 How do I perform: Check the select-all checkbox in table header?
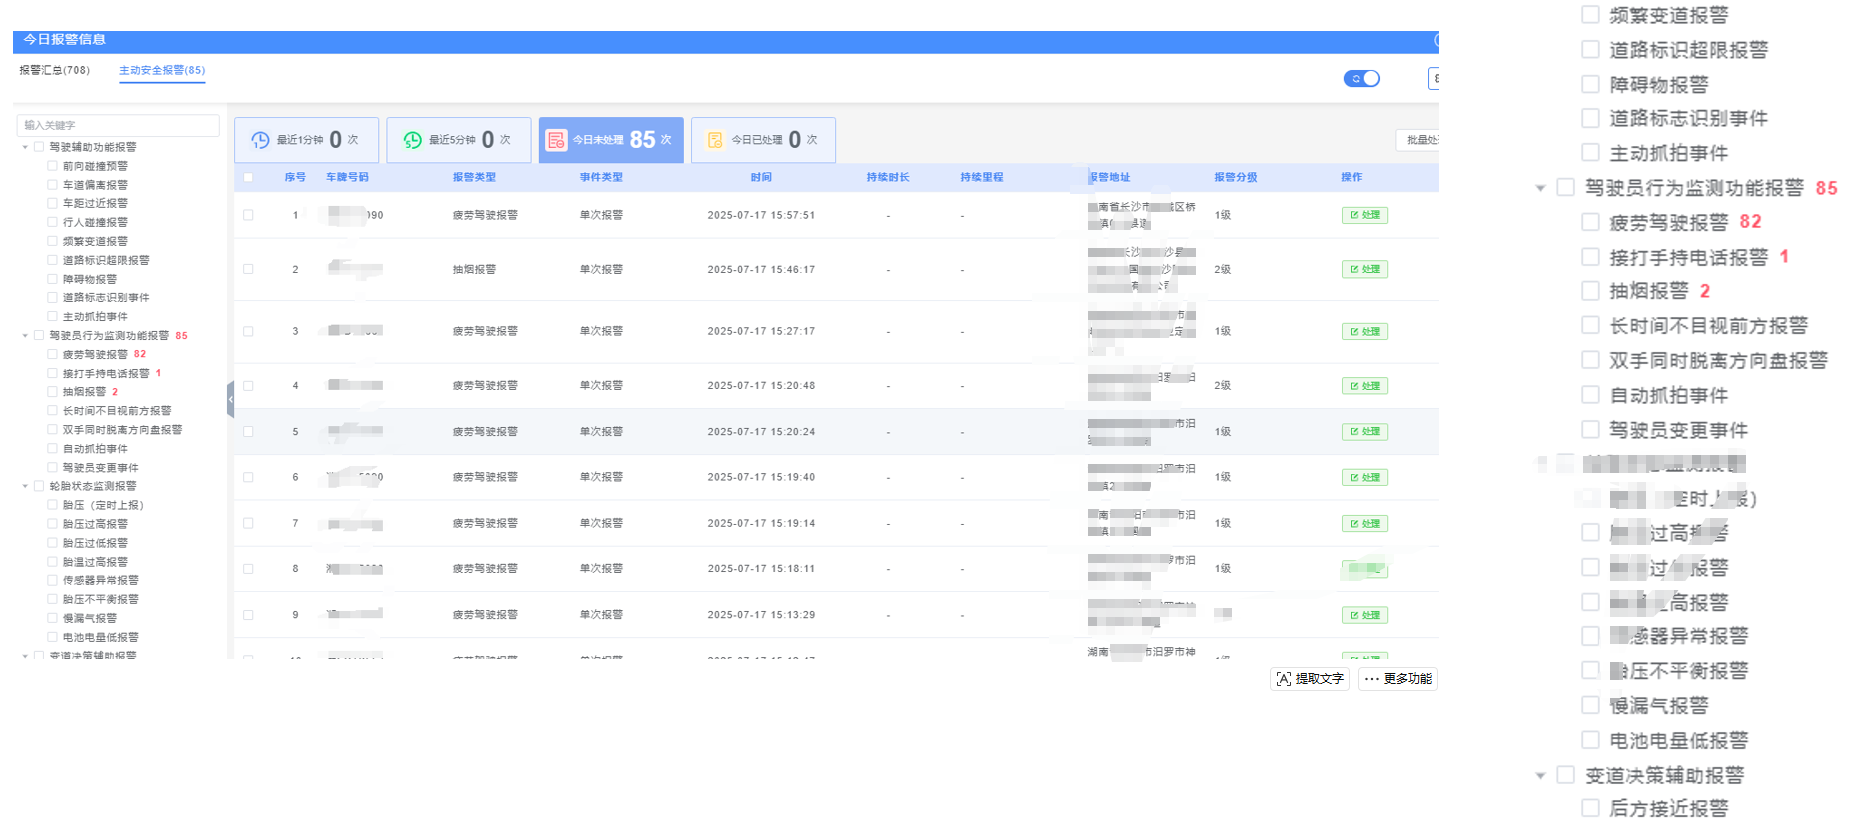248,178
